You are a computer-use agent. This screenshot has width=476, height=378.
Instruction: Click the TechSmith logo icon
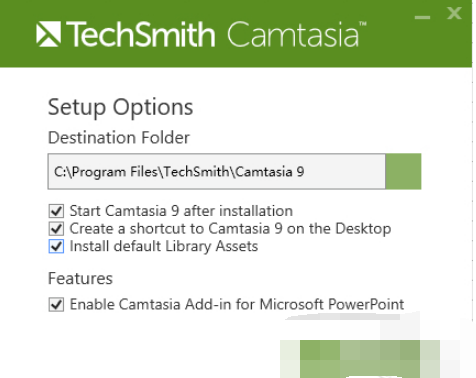coord(48,34)
